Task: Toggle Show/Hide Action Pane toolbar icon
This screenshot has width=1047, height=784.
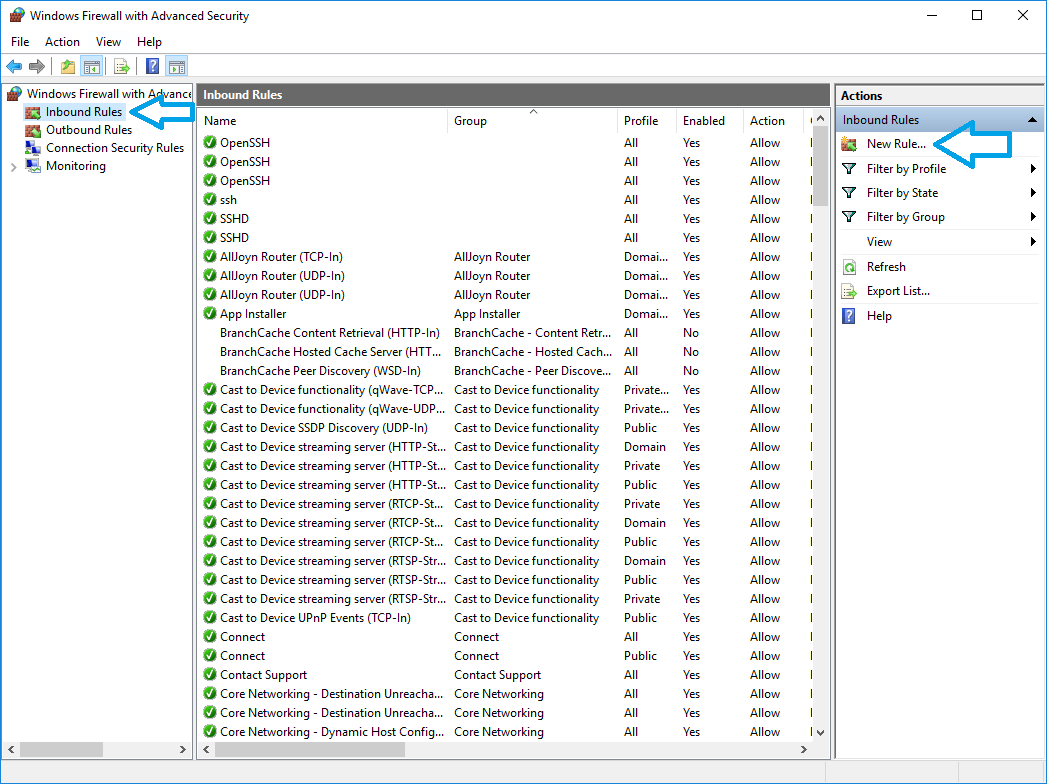Action: click(176, 67)
